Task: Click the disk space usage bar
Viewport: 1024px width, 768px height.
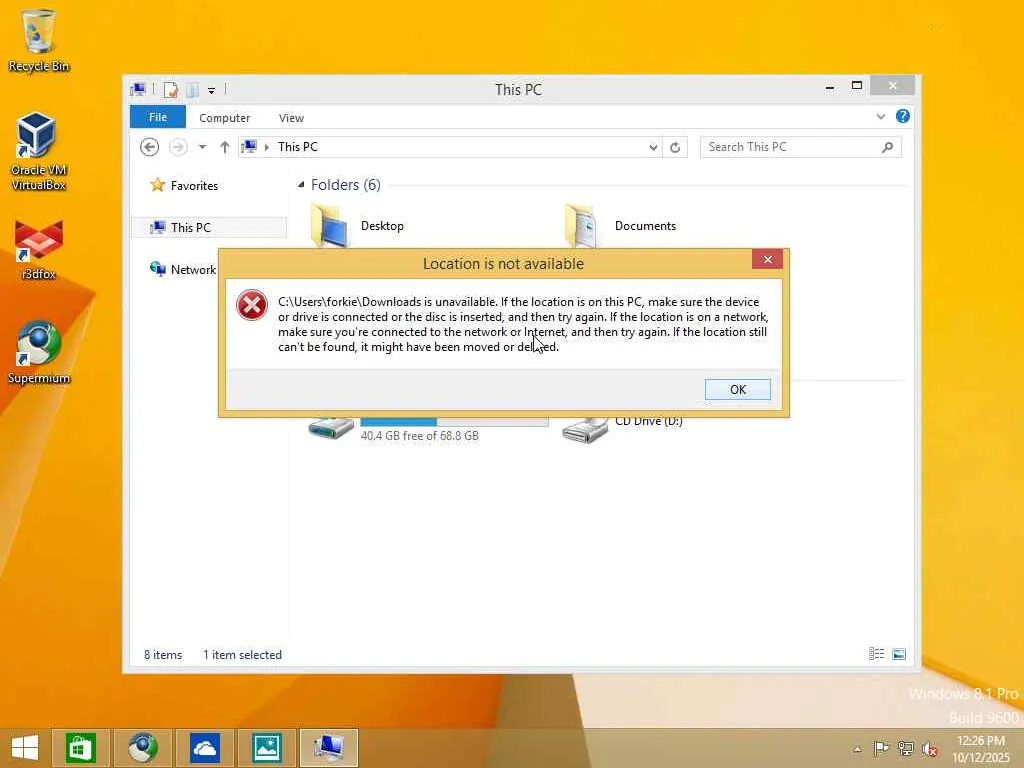Action: pyautogui.click(x=455, y=422)
